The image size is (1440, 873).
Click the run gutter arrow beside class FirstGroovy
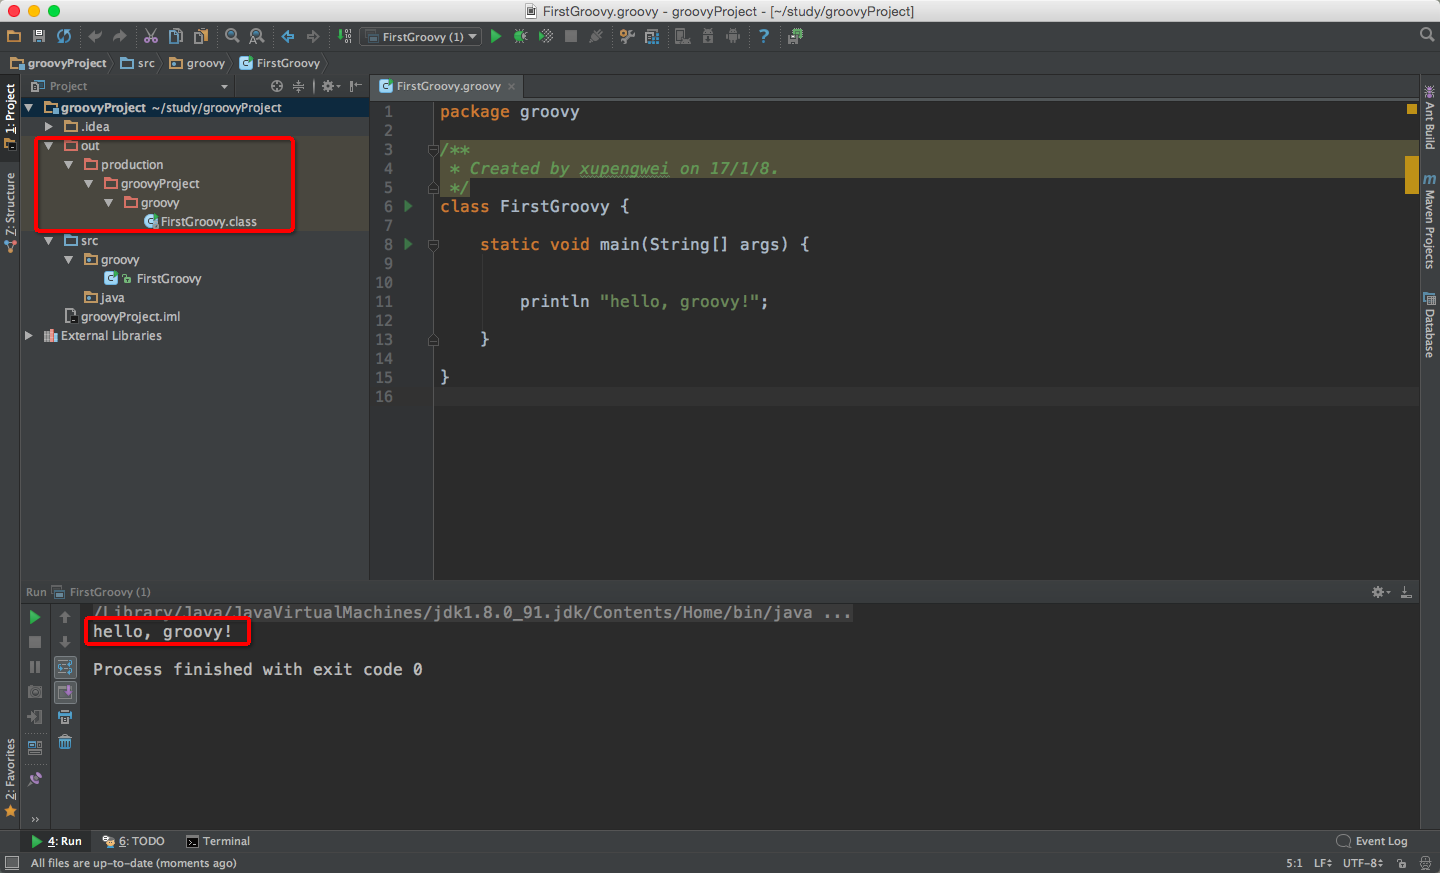coord(408,206)
